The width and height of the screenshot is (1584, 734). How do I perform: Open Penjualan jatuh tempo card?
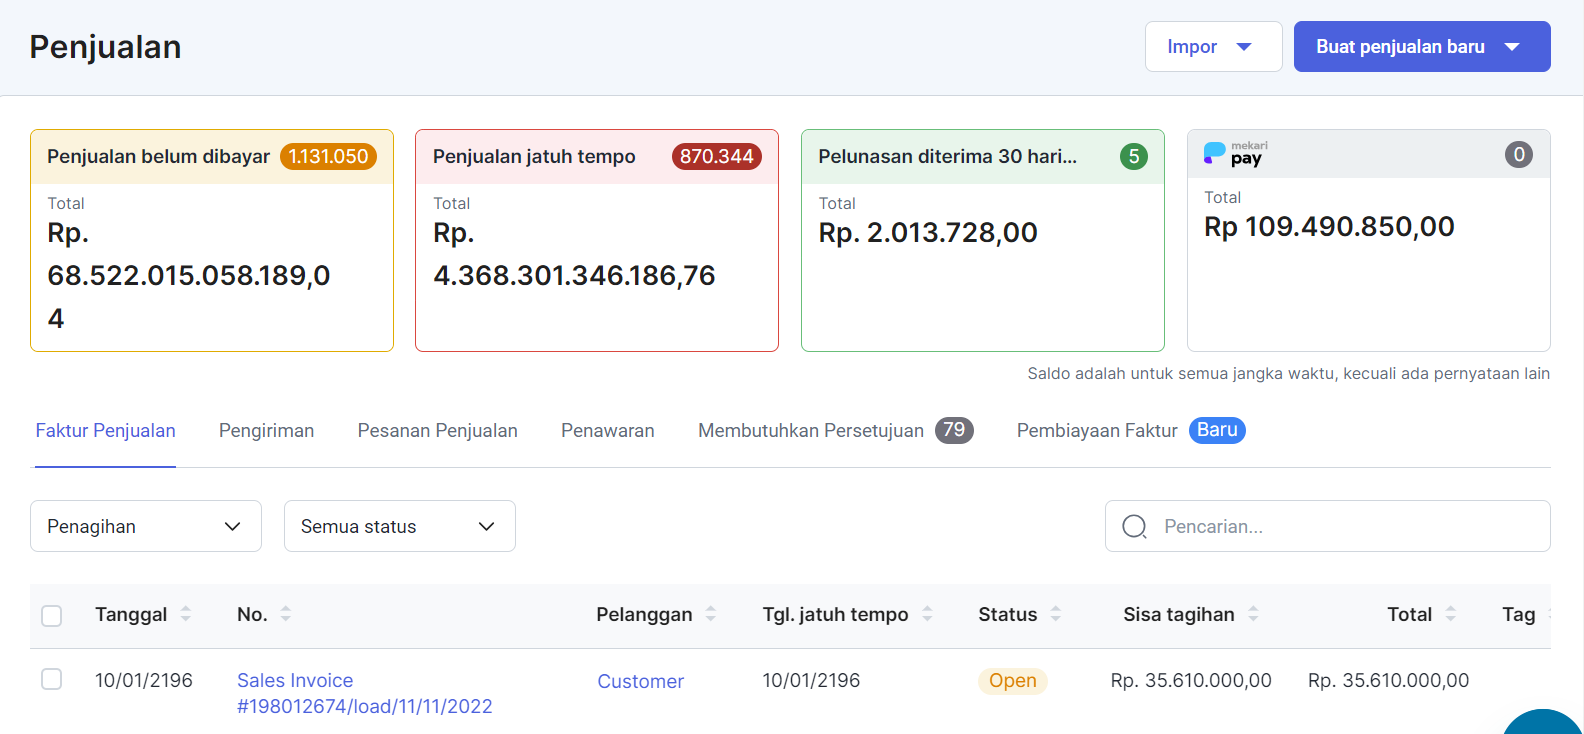[x=597, y=240]
